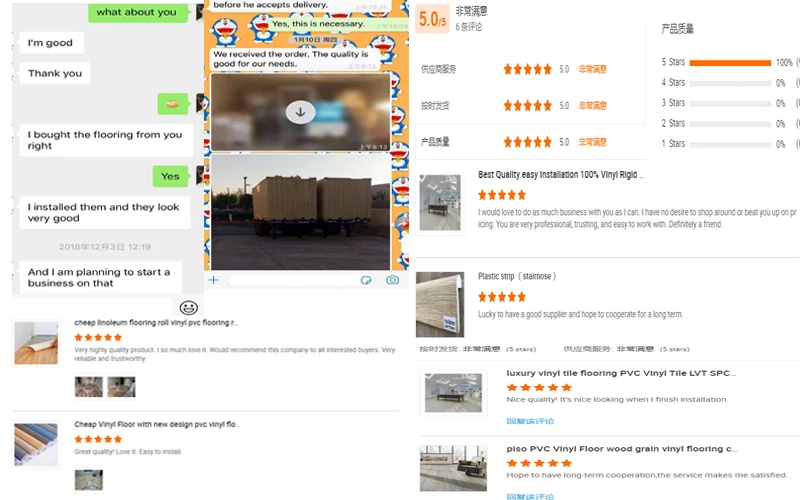Click the handshake emoji message bubble
Screen dimensions: 800x500
pos(173,104)
